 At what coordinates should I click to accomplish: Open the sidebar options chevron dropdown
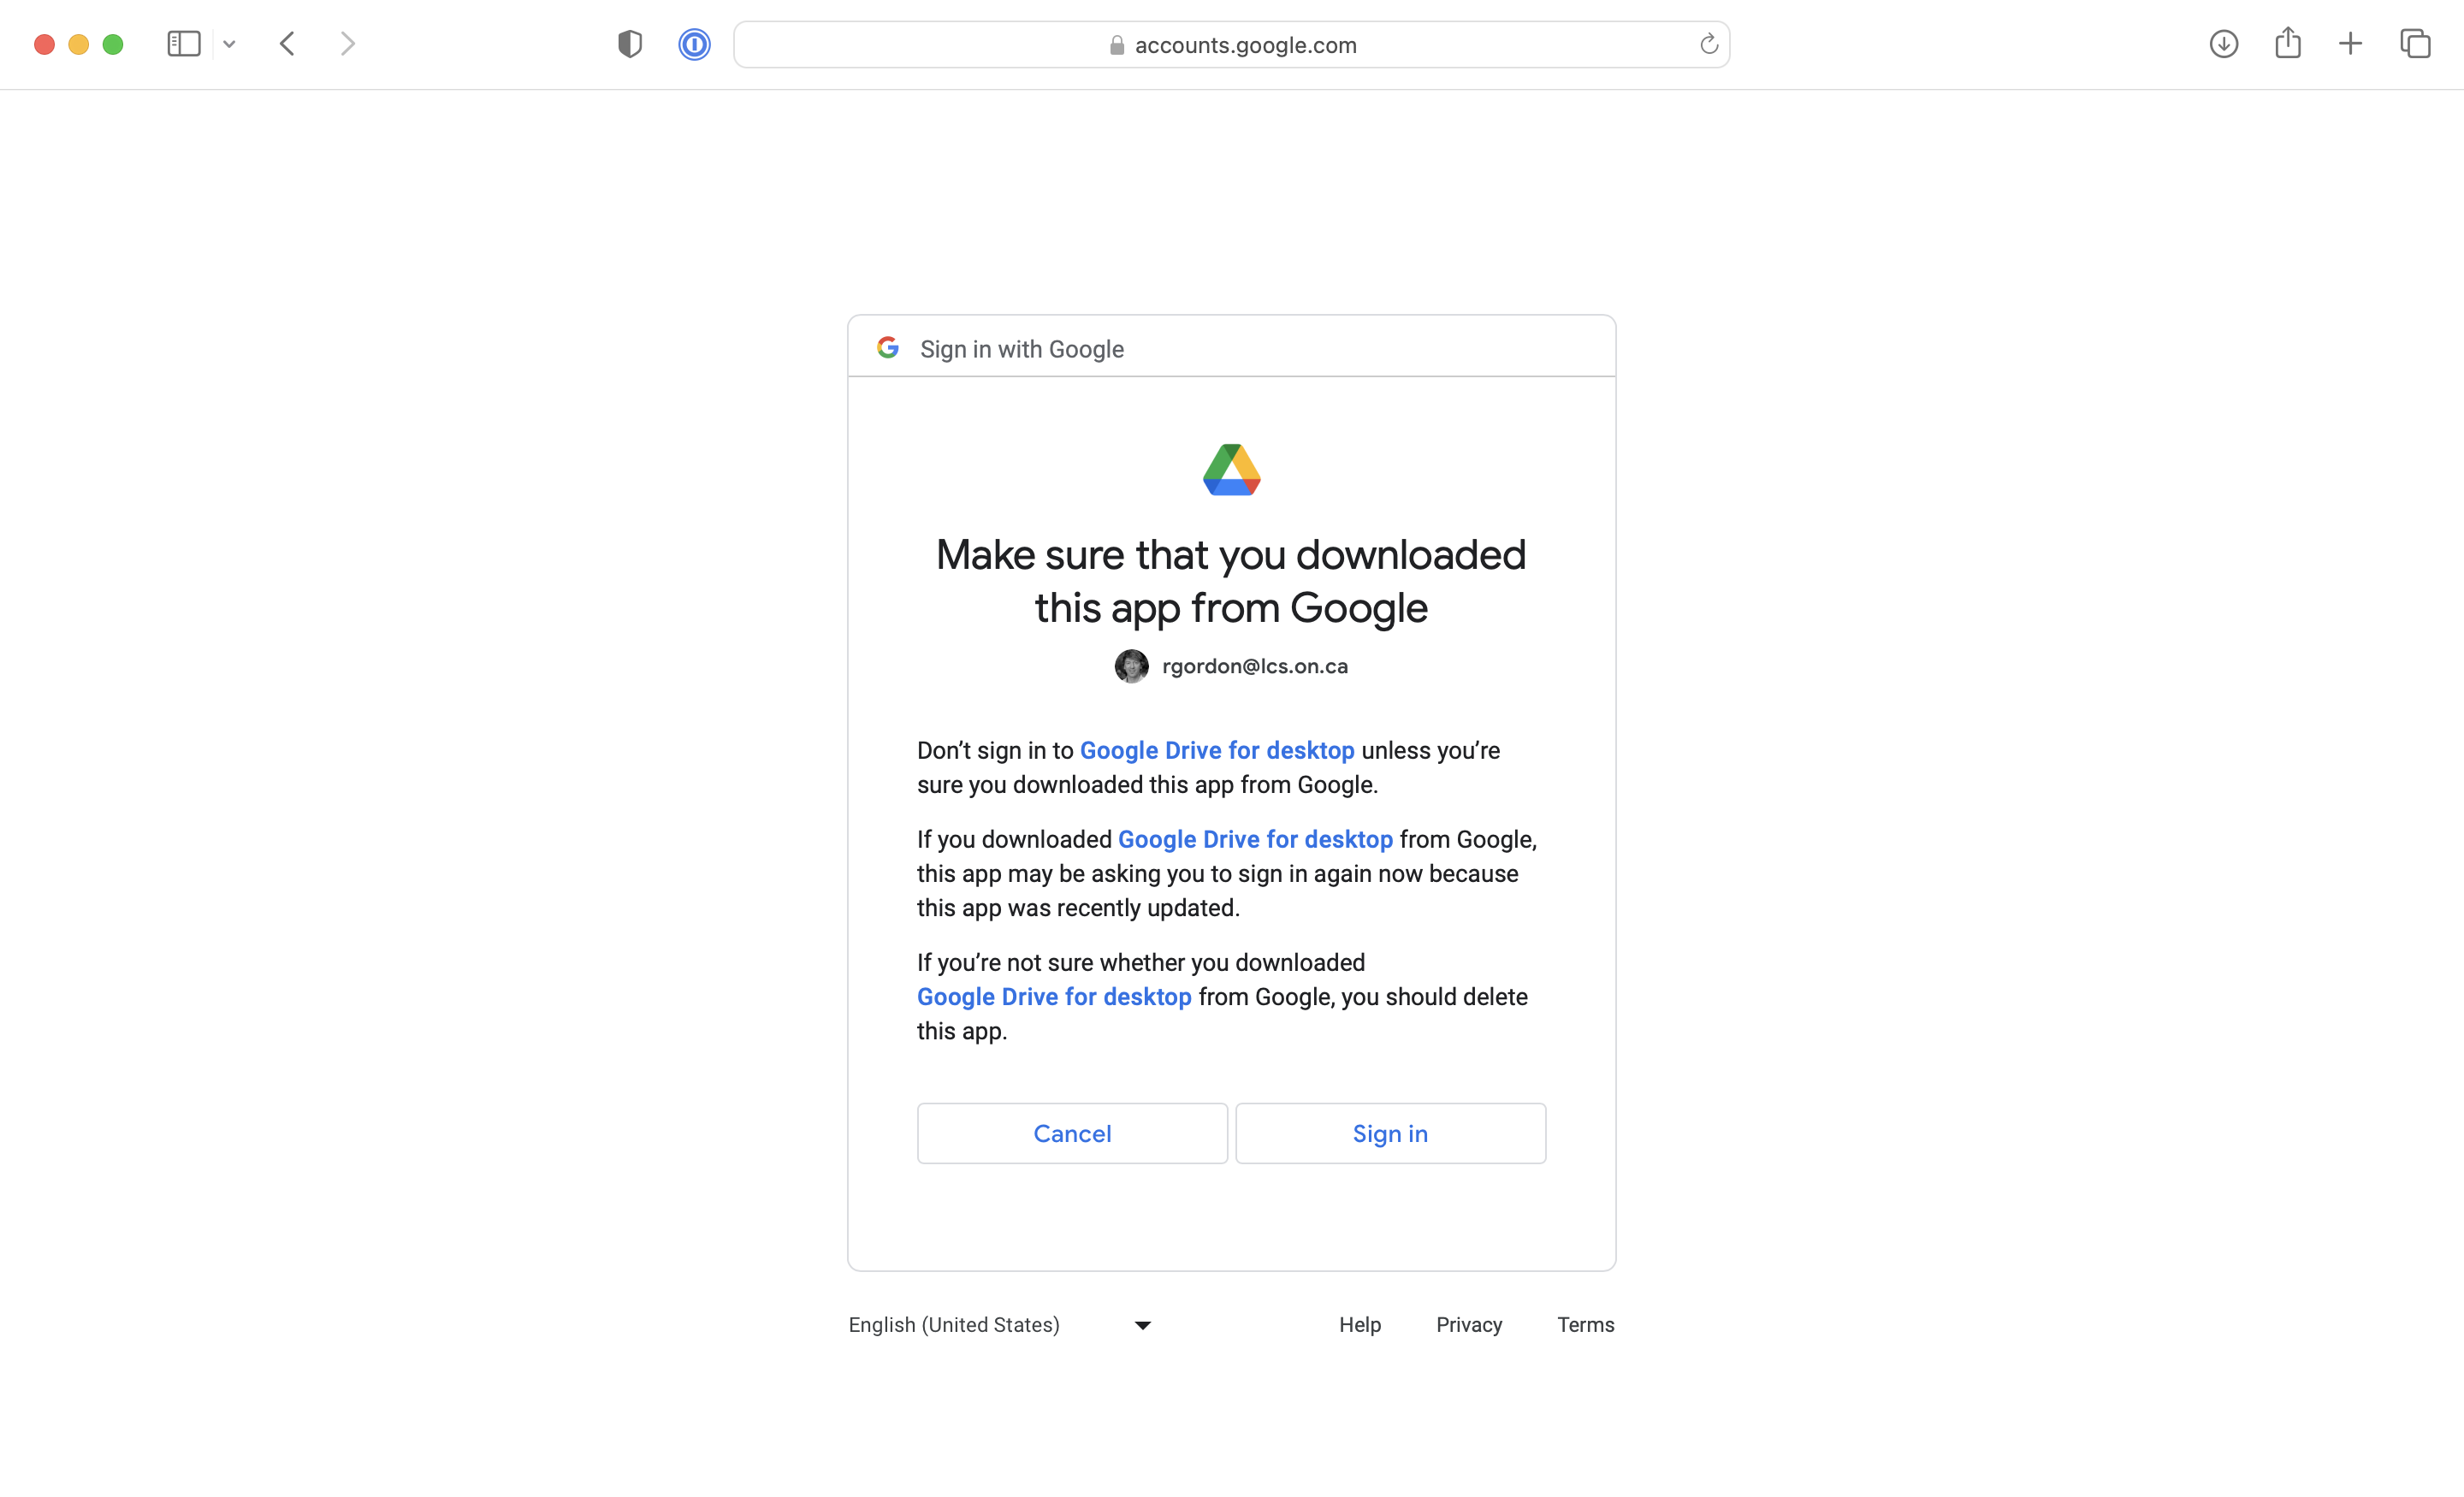pos(229,44)
